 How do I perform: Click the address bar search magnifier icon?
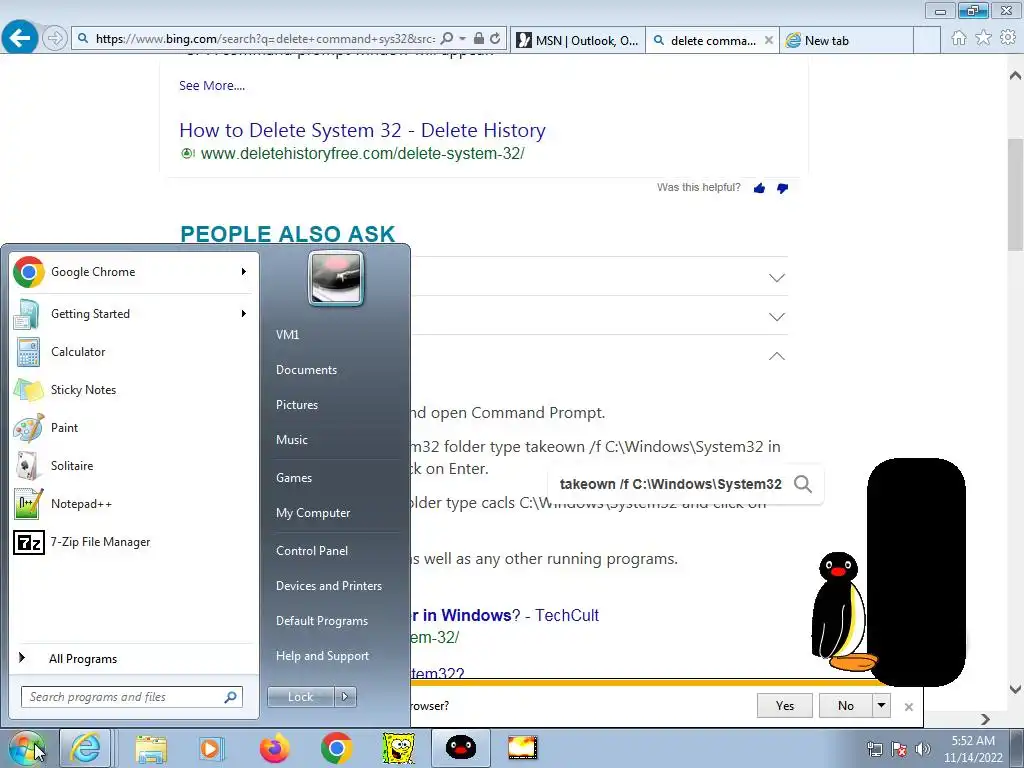click(x=447, y=39)
